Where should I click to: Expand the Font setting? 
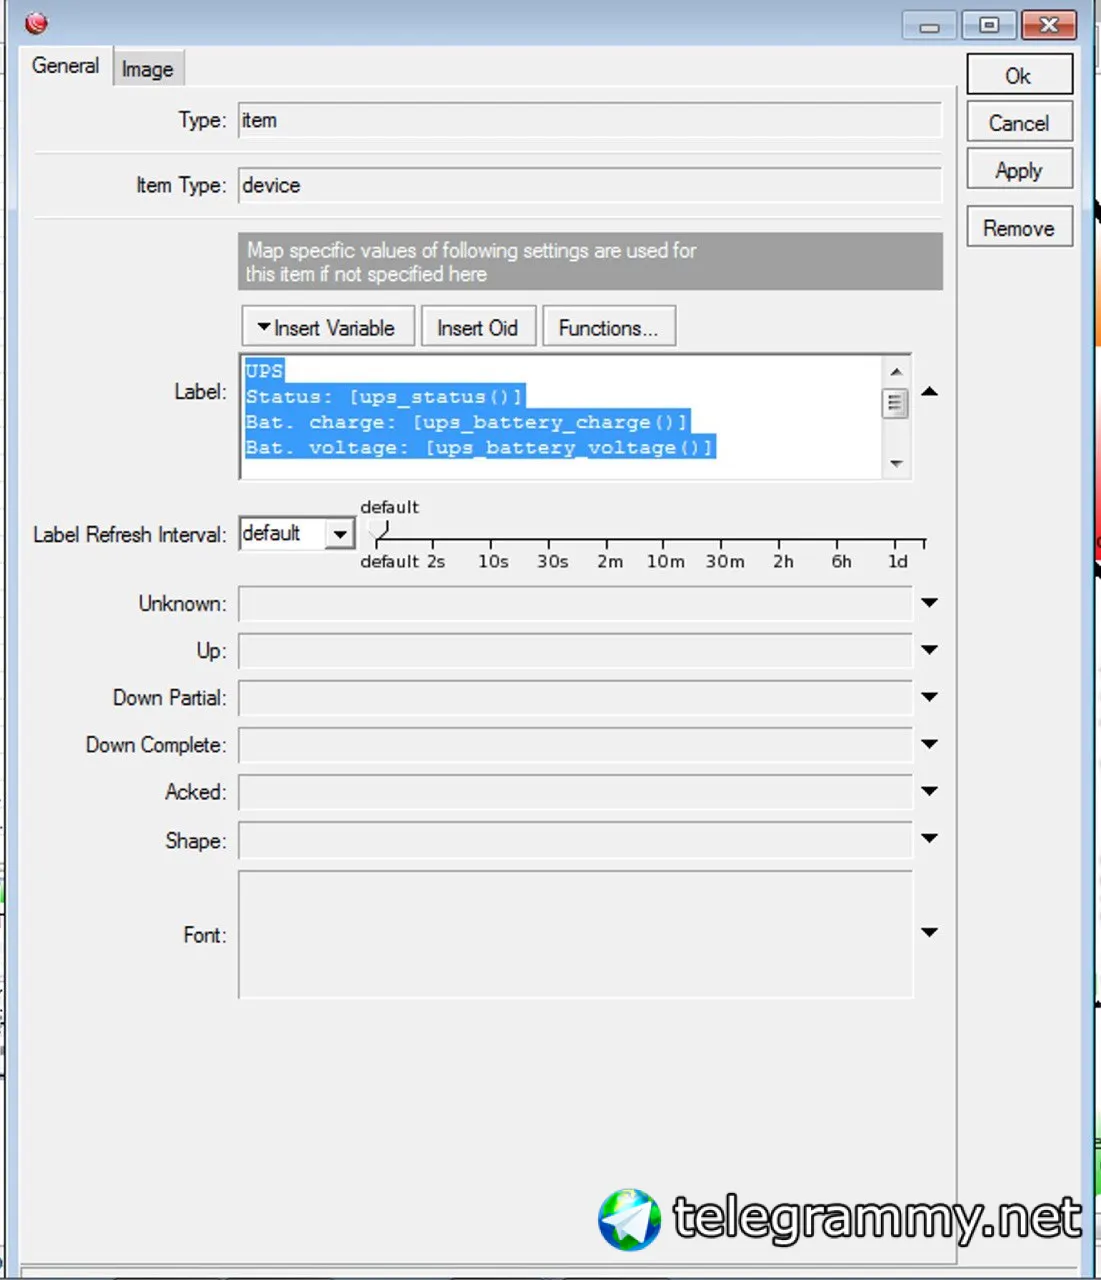(929, 932)
